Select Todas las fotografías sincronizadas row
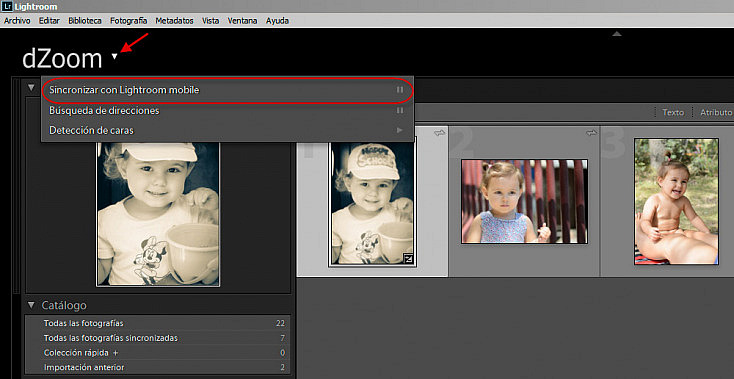 click(158, 338)
